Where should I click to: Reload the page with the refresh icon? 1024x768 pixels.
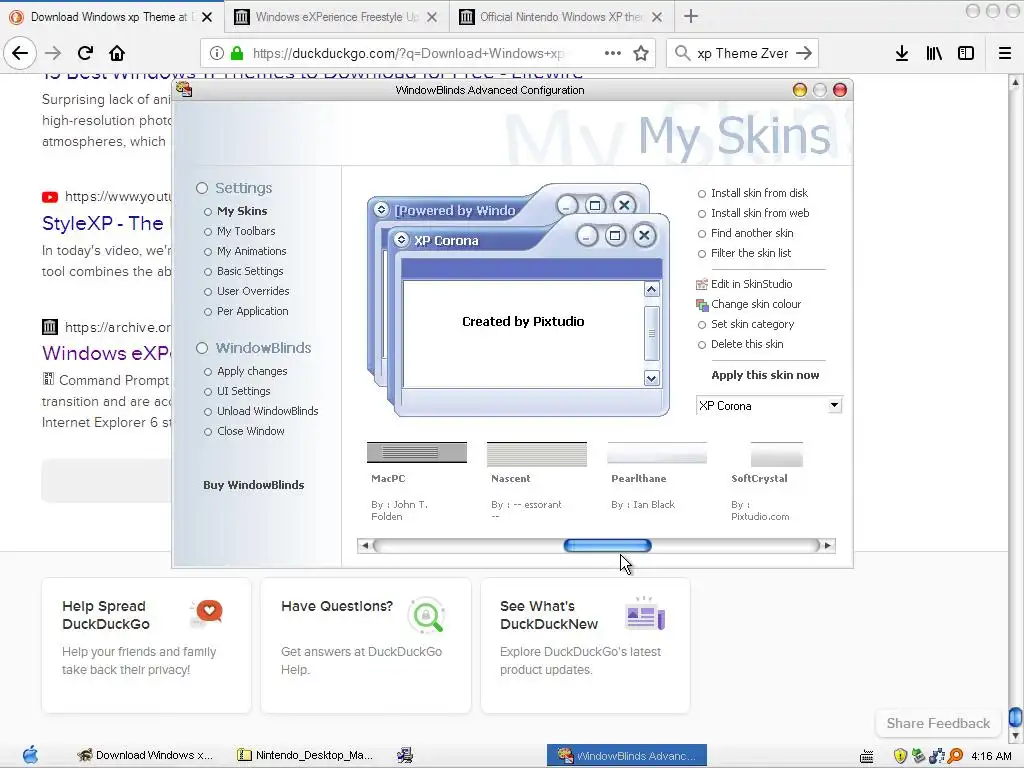tap(85, 53)
